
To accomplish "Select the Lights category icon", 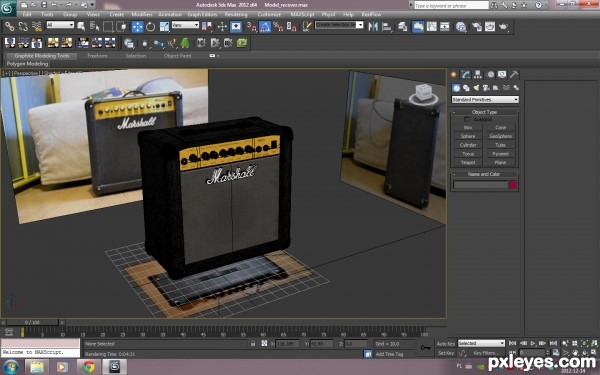I will [x=476, y=88].
